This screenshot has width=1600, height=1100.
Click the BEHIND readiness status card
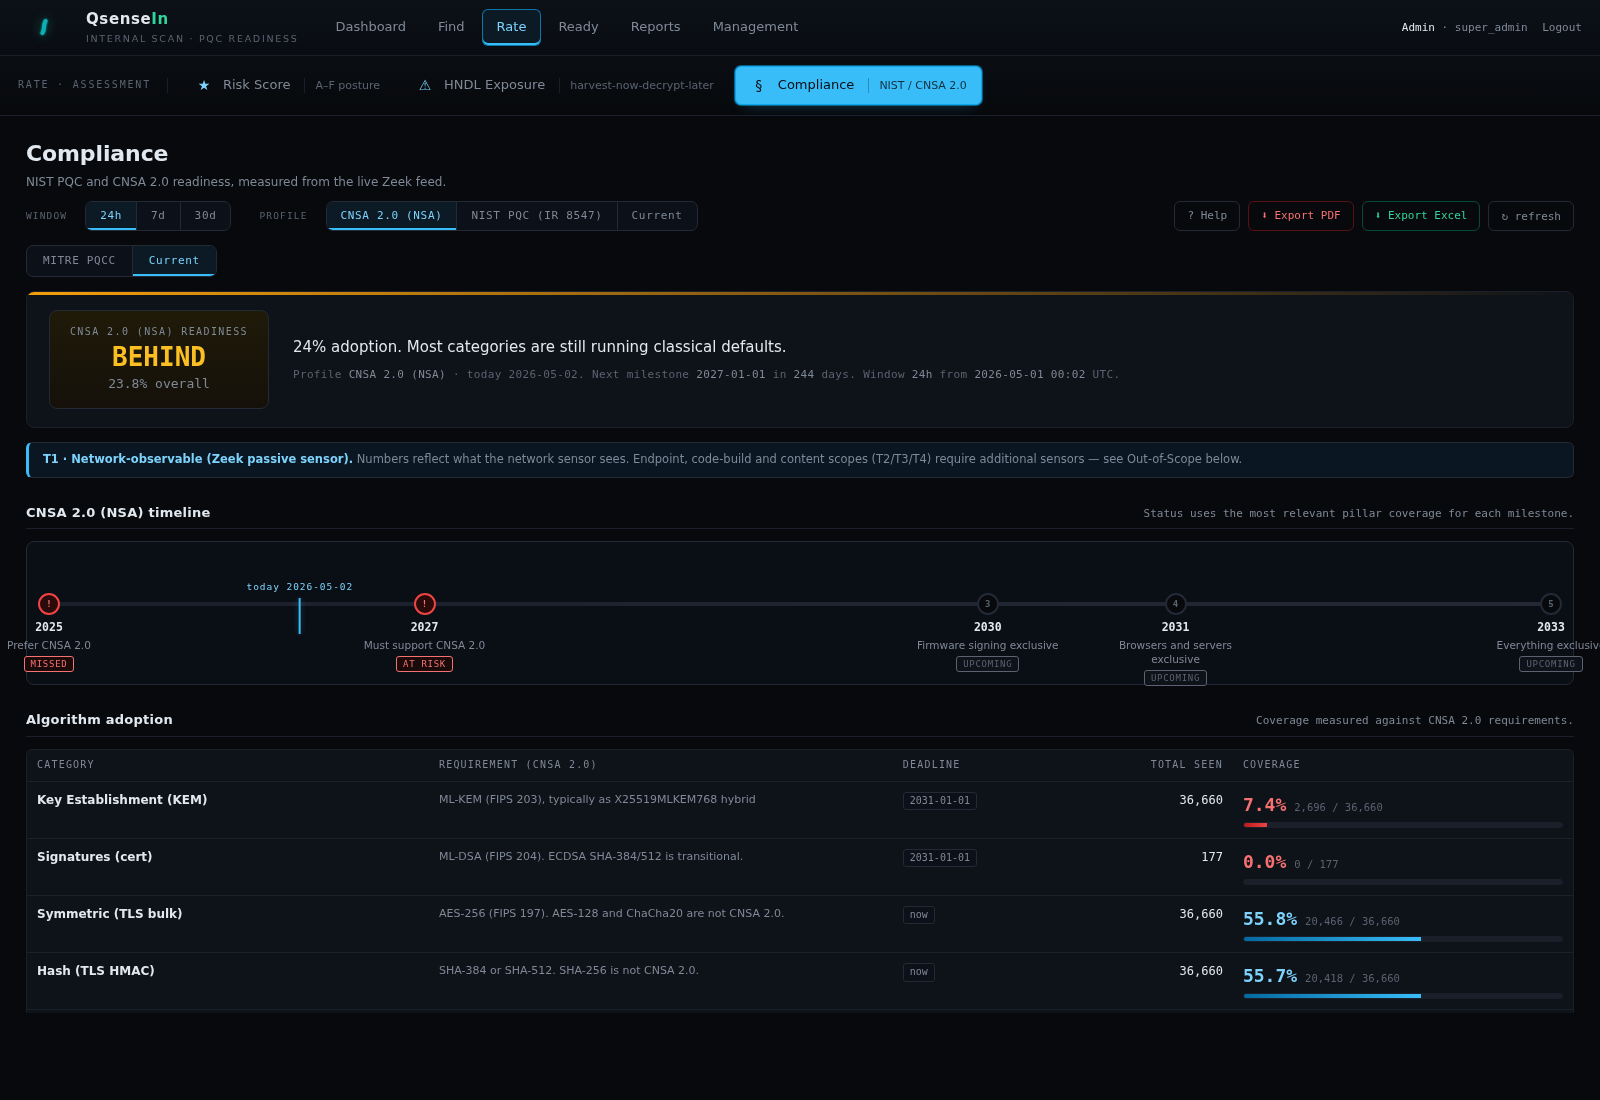point(159,359)
